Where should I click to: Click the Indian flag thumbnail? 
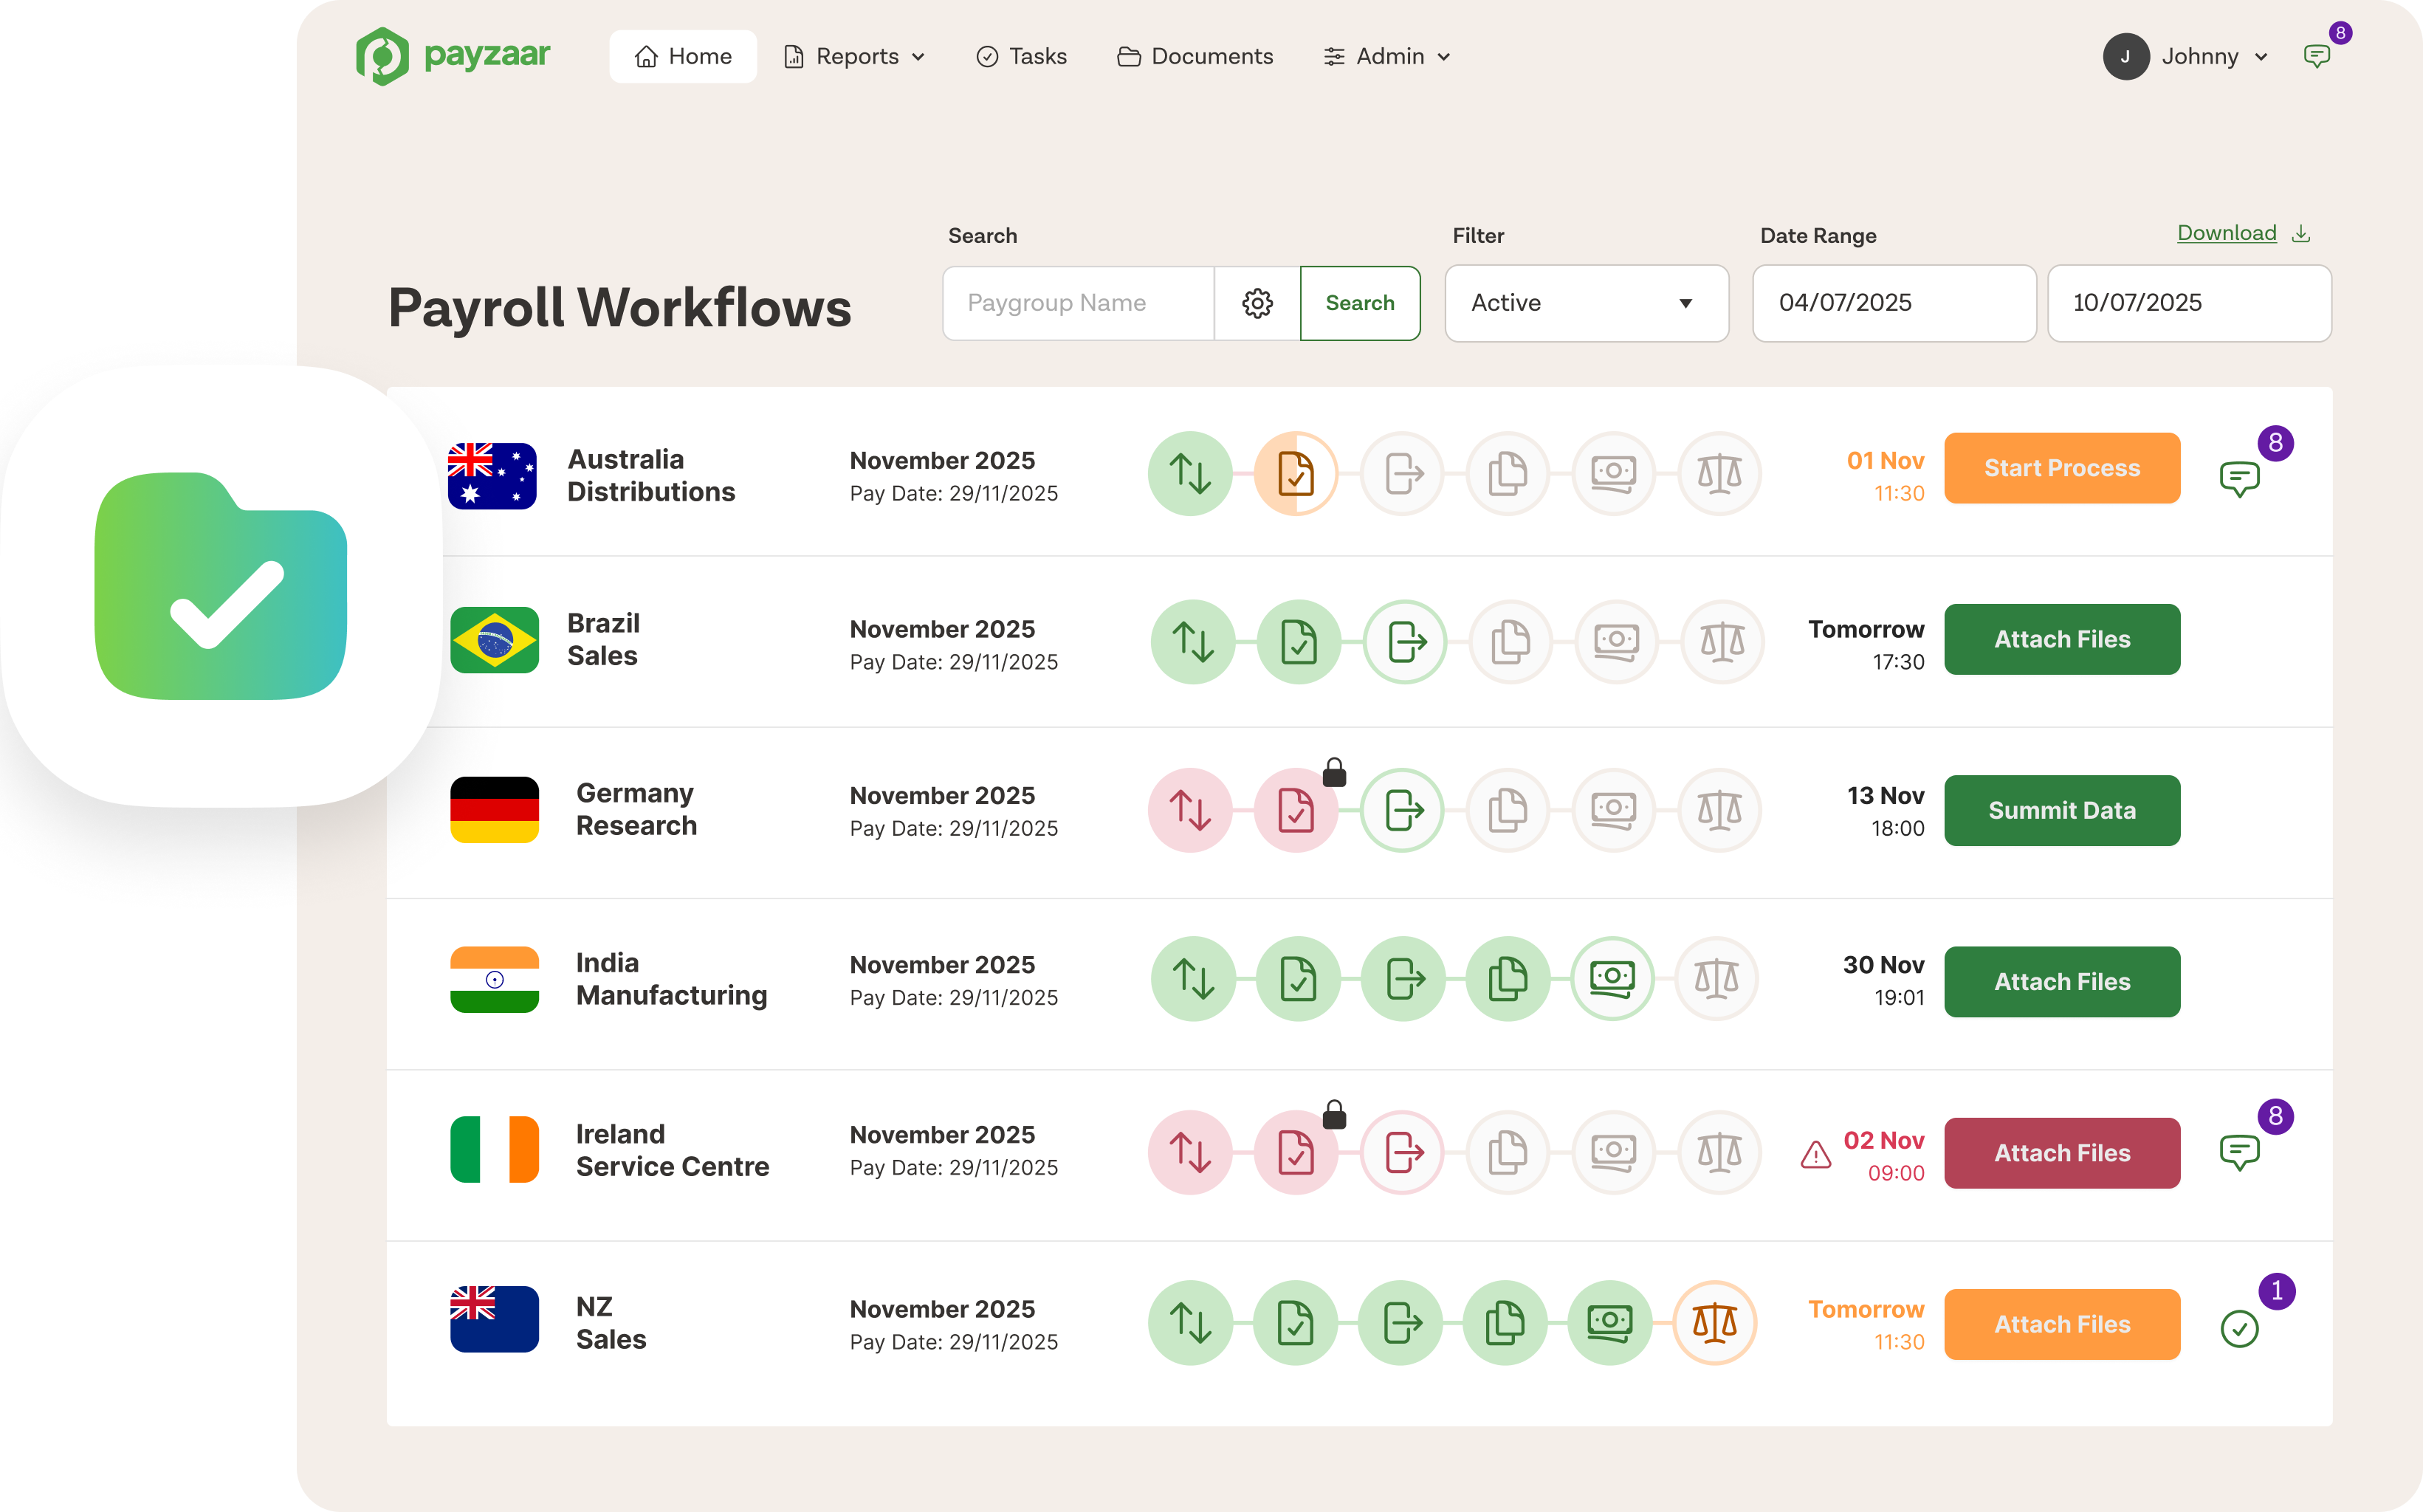tap(494, 980)
